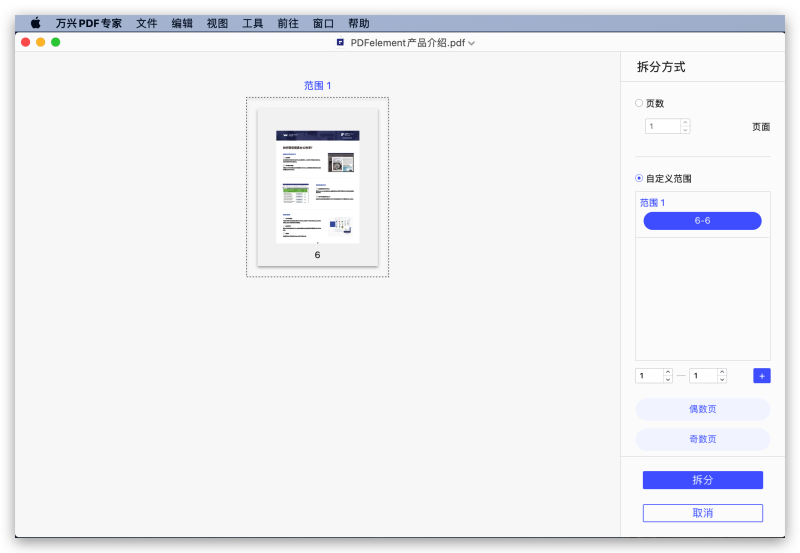Choose the 奇数页 odd pages button
The image size is (800, 553).
tap(703, 439)
